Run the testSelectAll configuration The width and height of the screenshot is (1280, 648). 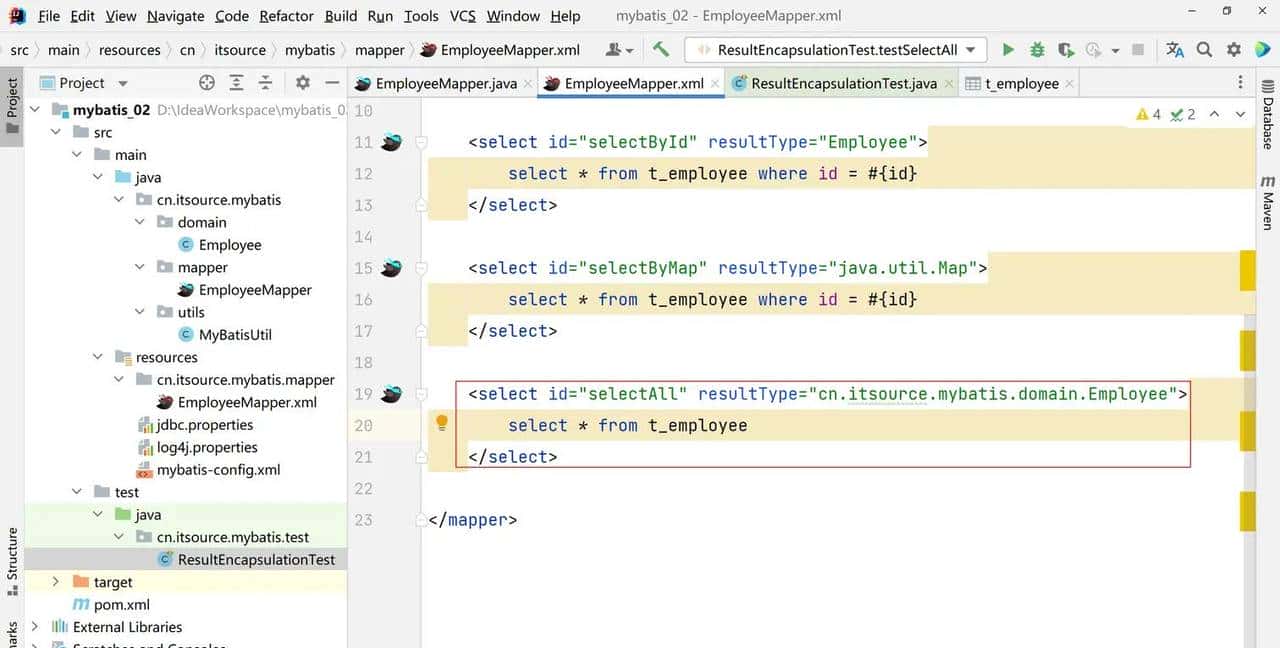coord(1008,50)
